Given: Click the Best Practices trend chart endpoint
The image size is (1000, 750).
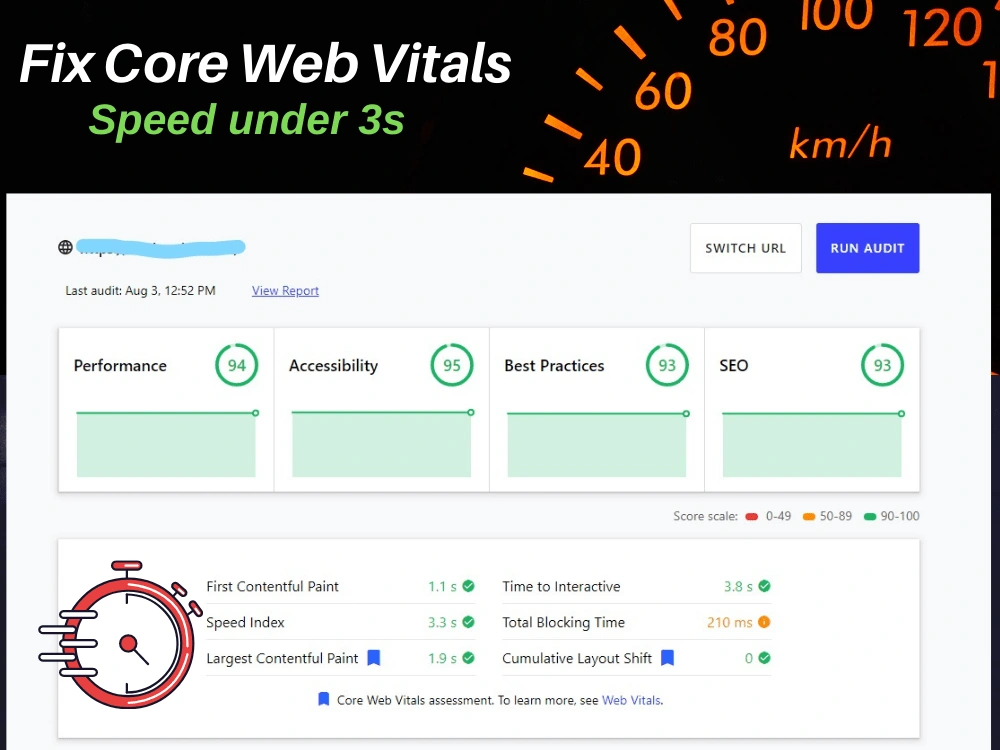Looking at the screenshot, I should (686, 414).
